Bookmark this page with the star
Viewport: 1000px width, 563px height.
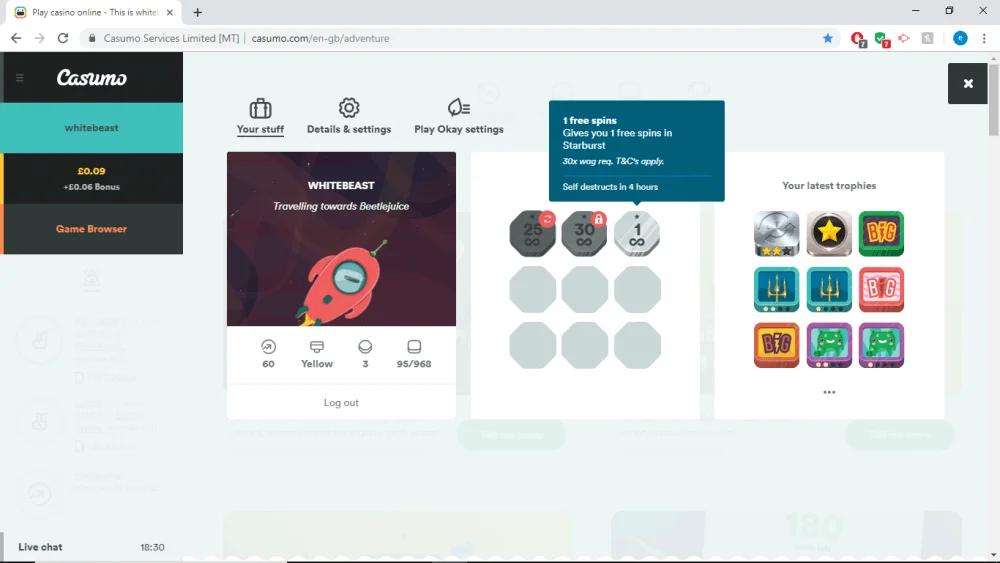[828, 38]
